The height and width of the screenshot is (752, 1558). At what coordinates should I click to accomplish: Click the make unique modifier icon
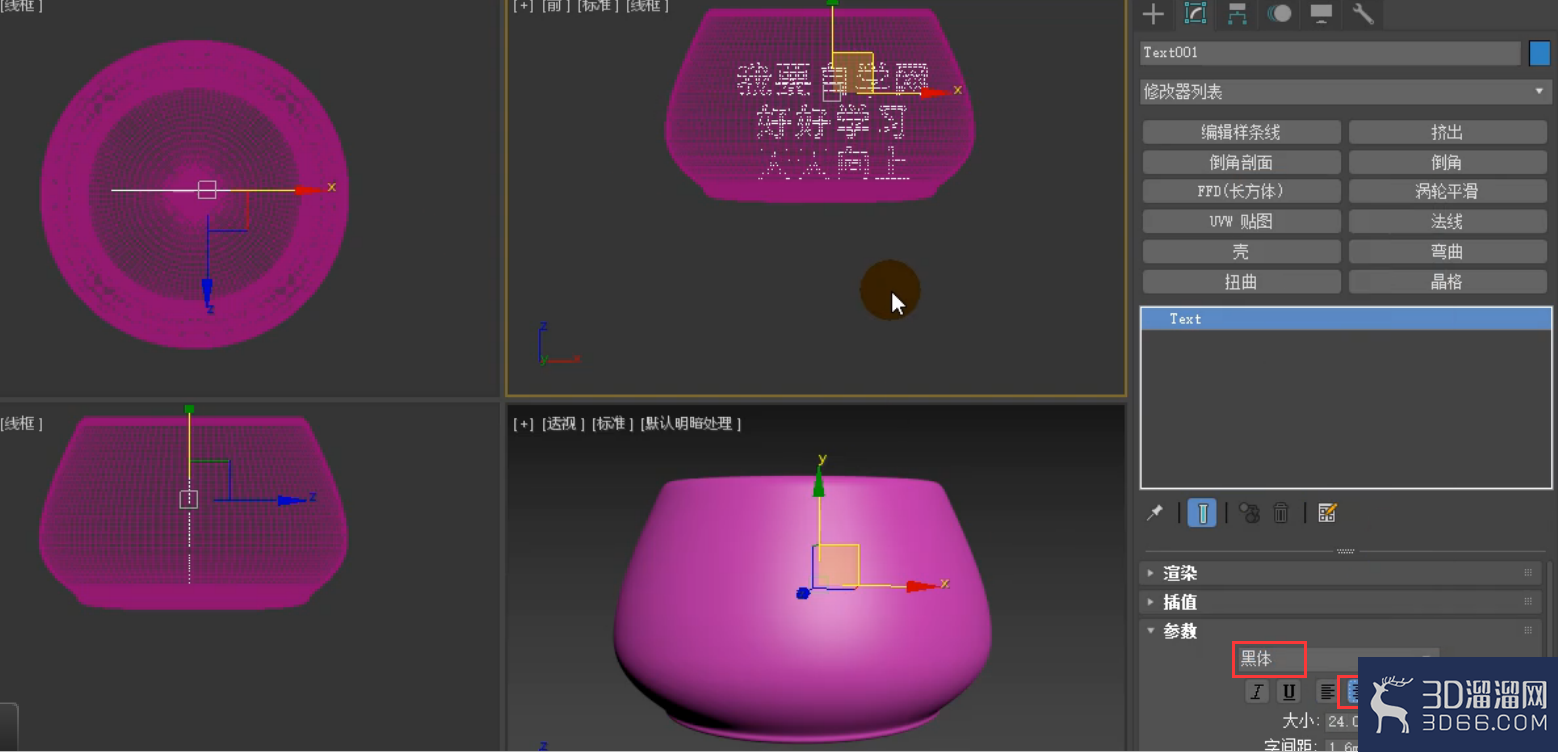[1249, 513]
